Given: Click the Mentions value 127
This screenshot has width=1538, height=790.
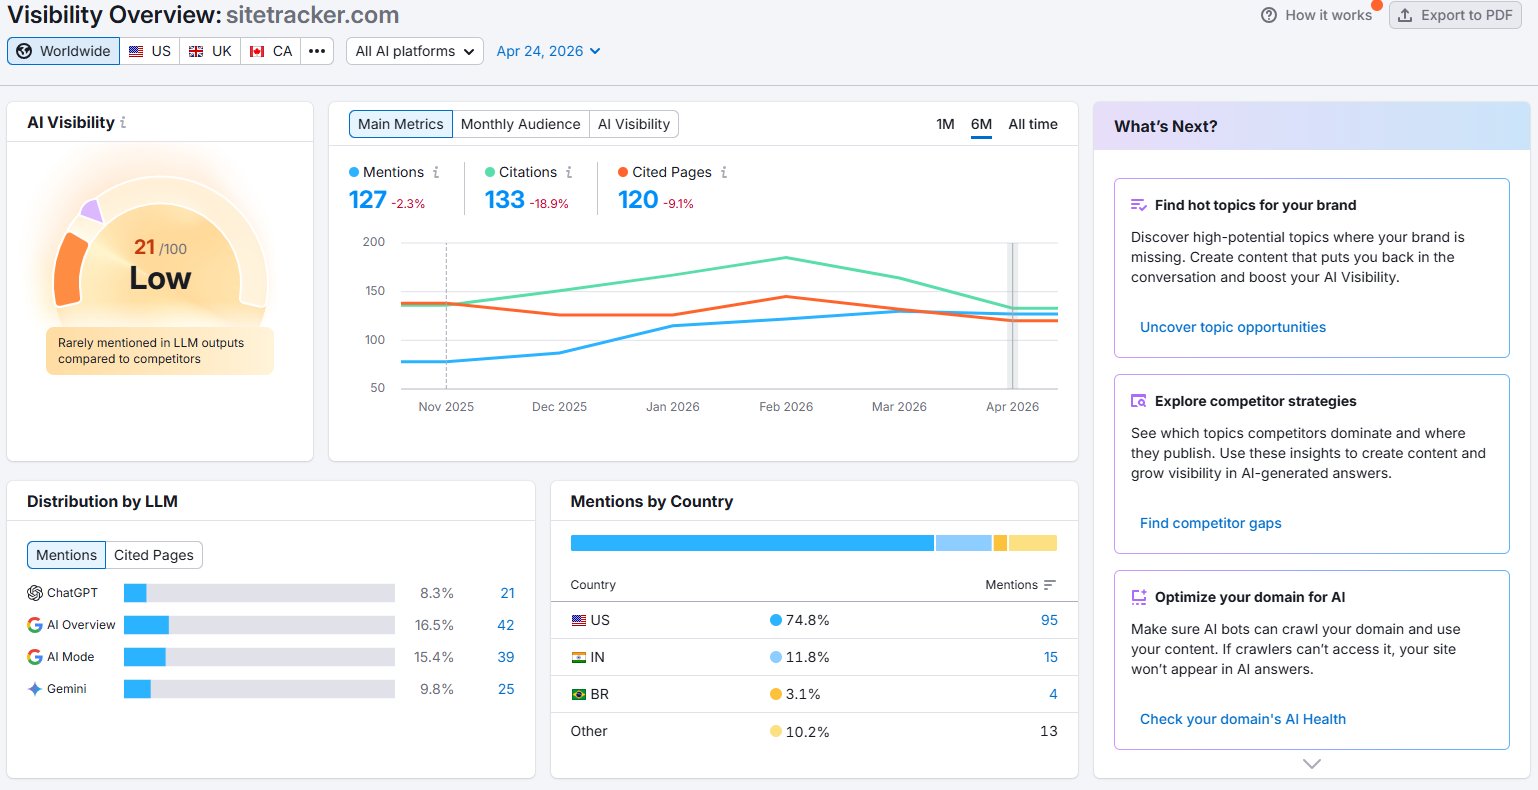Looking at the screenshot, I should pyautogui.click(x=368, y=200).
